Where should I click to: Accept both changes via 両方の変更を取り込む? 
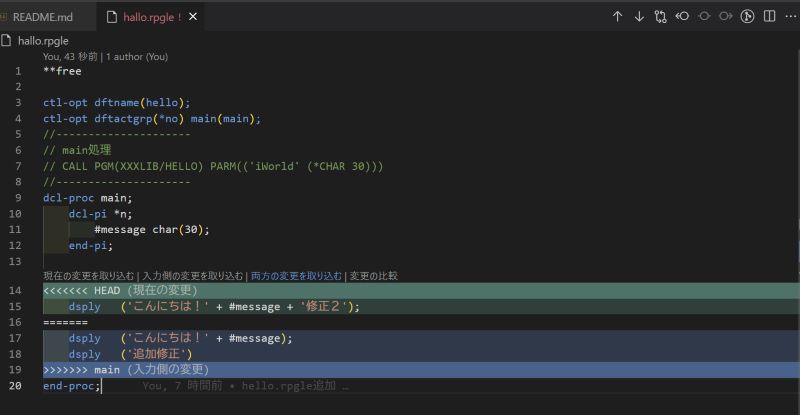pyautogui.click(x=296, y=276)
